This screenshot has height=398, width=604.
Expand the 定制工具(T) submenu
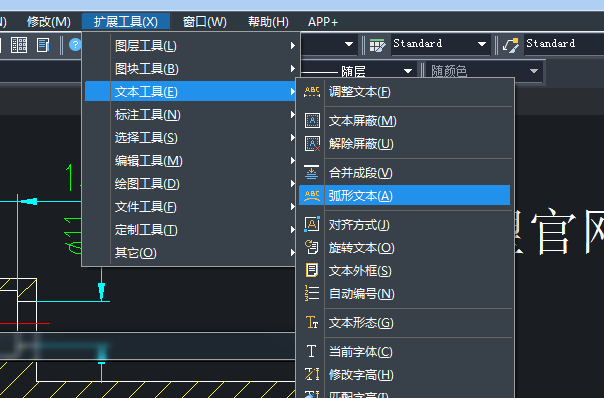tap(191, 230)
